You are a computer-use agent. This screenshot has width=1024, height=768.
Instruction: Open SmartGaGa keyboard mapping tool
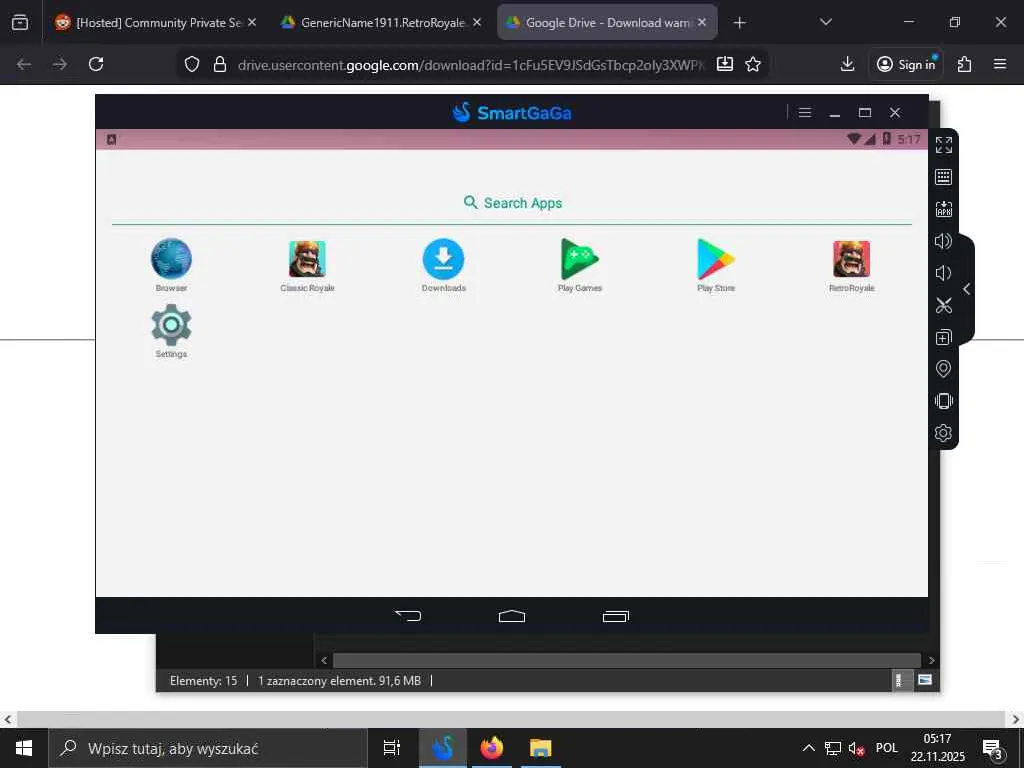click(944, 177)
